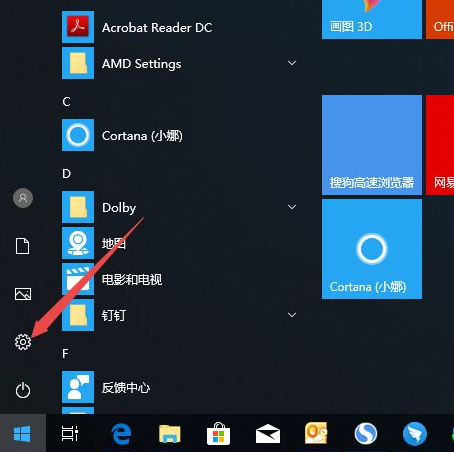Open the Documents icon in Start sidebar

(x=23, y=246)
